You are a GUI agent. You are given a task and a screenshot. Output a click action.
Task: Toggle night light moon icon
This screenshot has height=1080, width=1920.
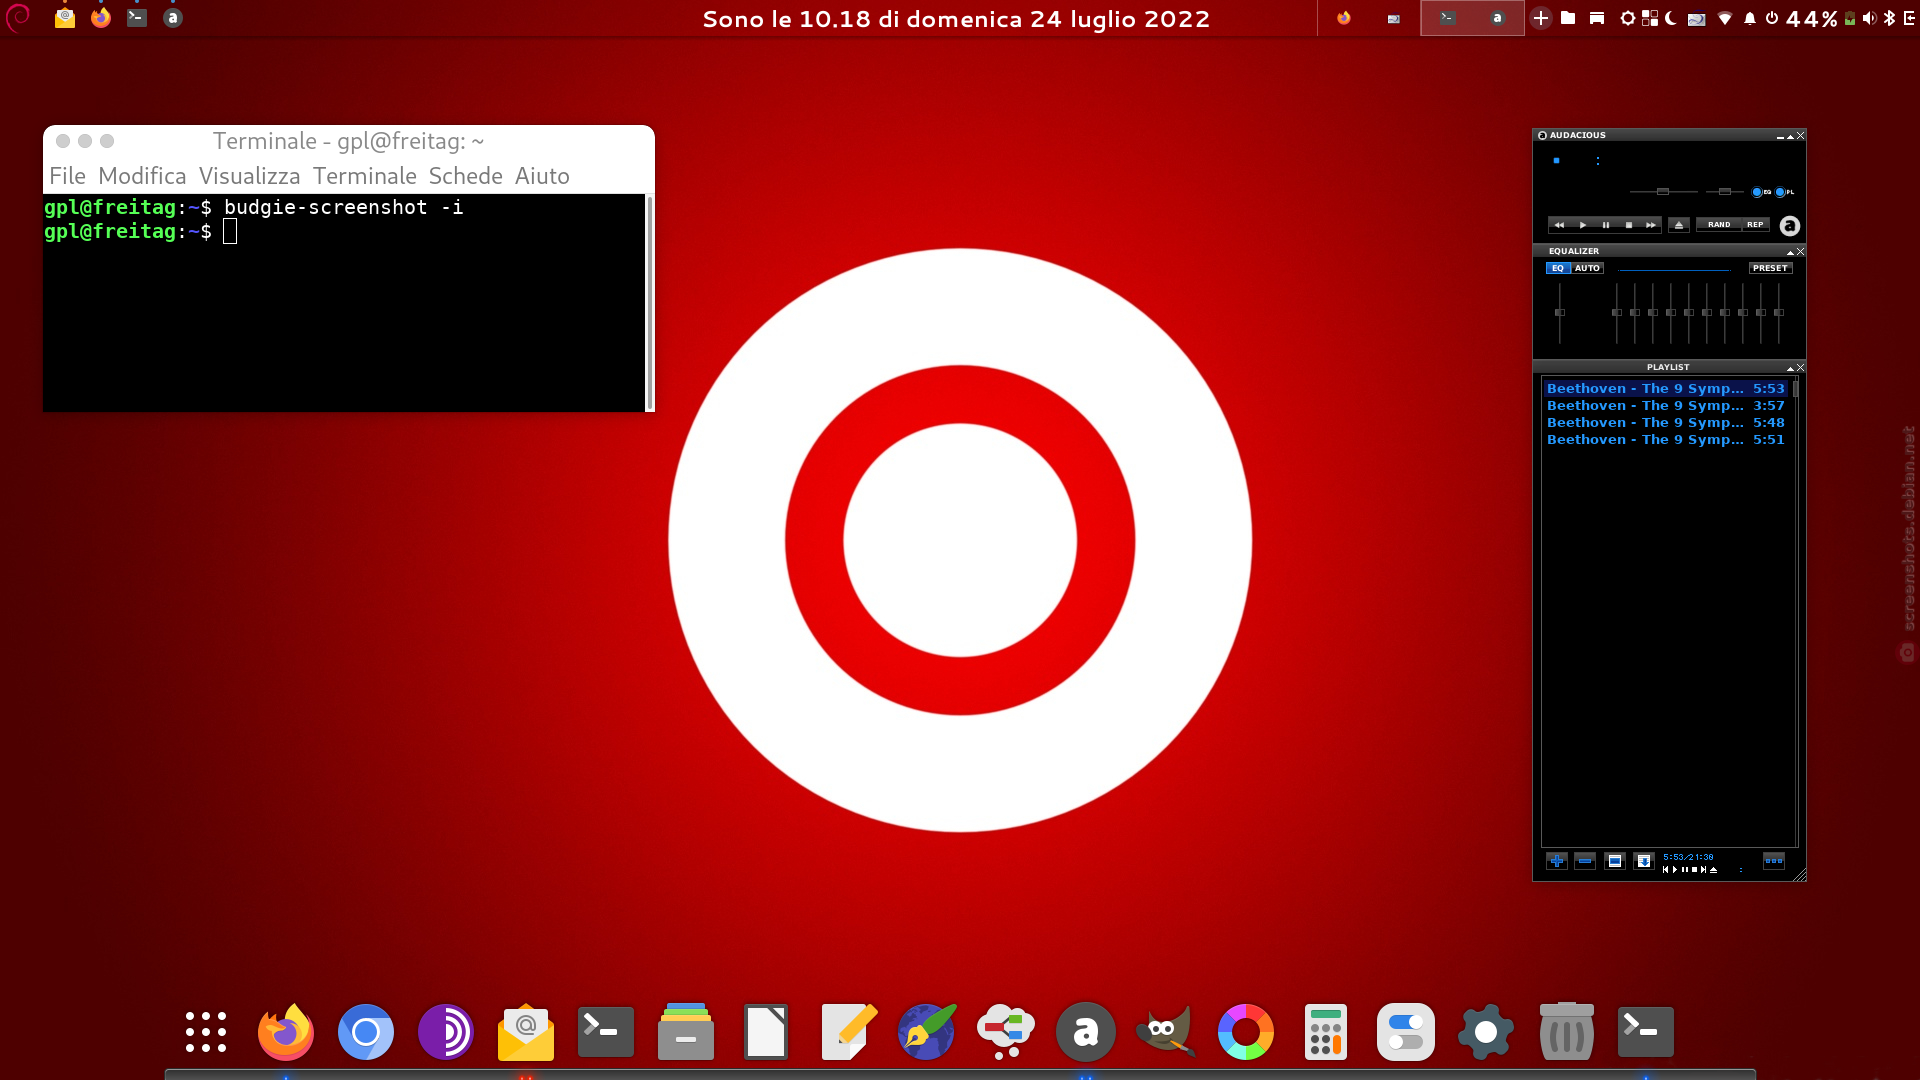pos(1671,18)
